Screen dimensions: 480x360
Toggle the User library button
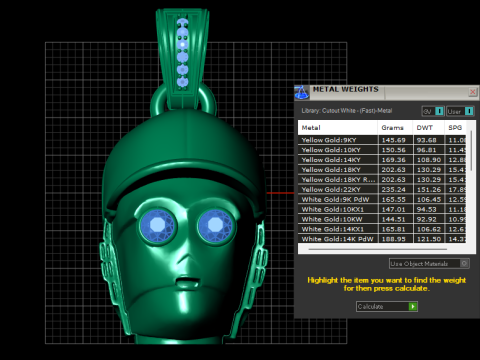click(x=460, y=111)
